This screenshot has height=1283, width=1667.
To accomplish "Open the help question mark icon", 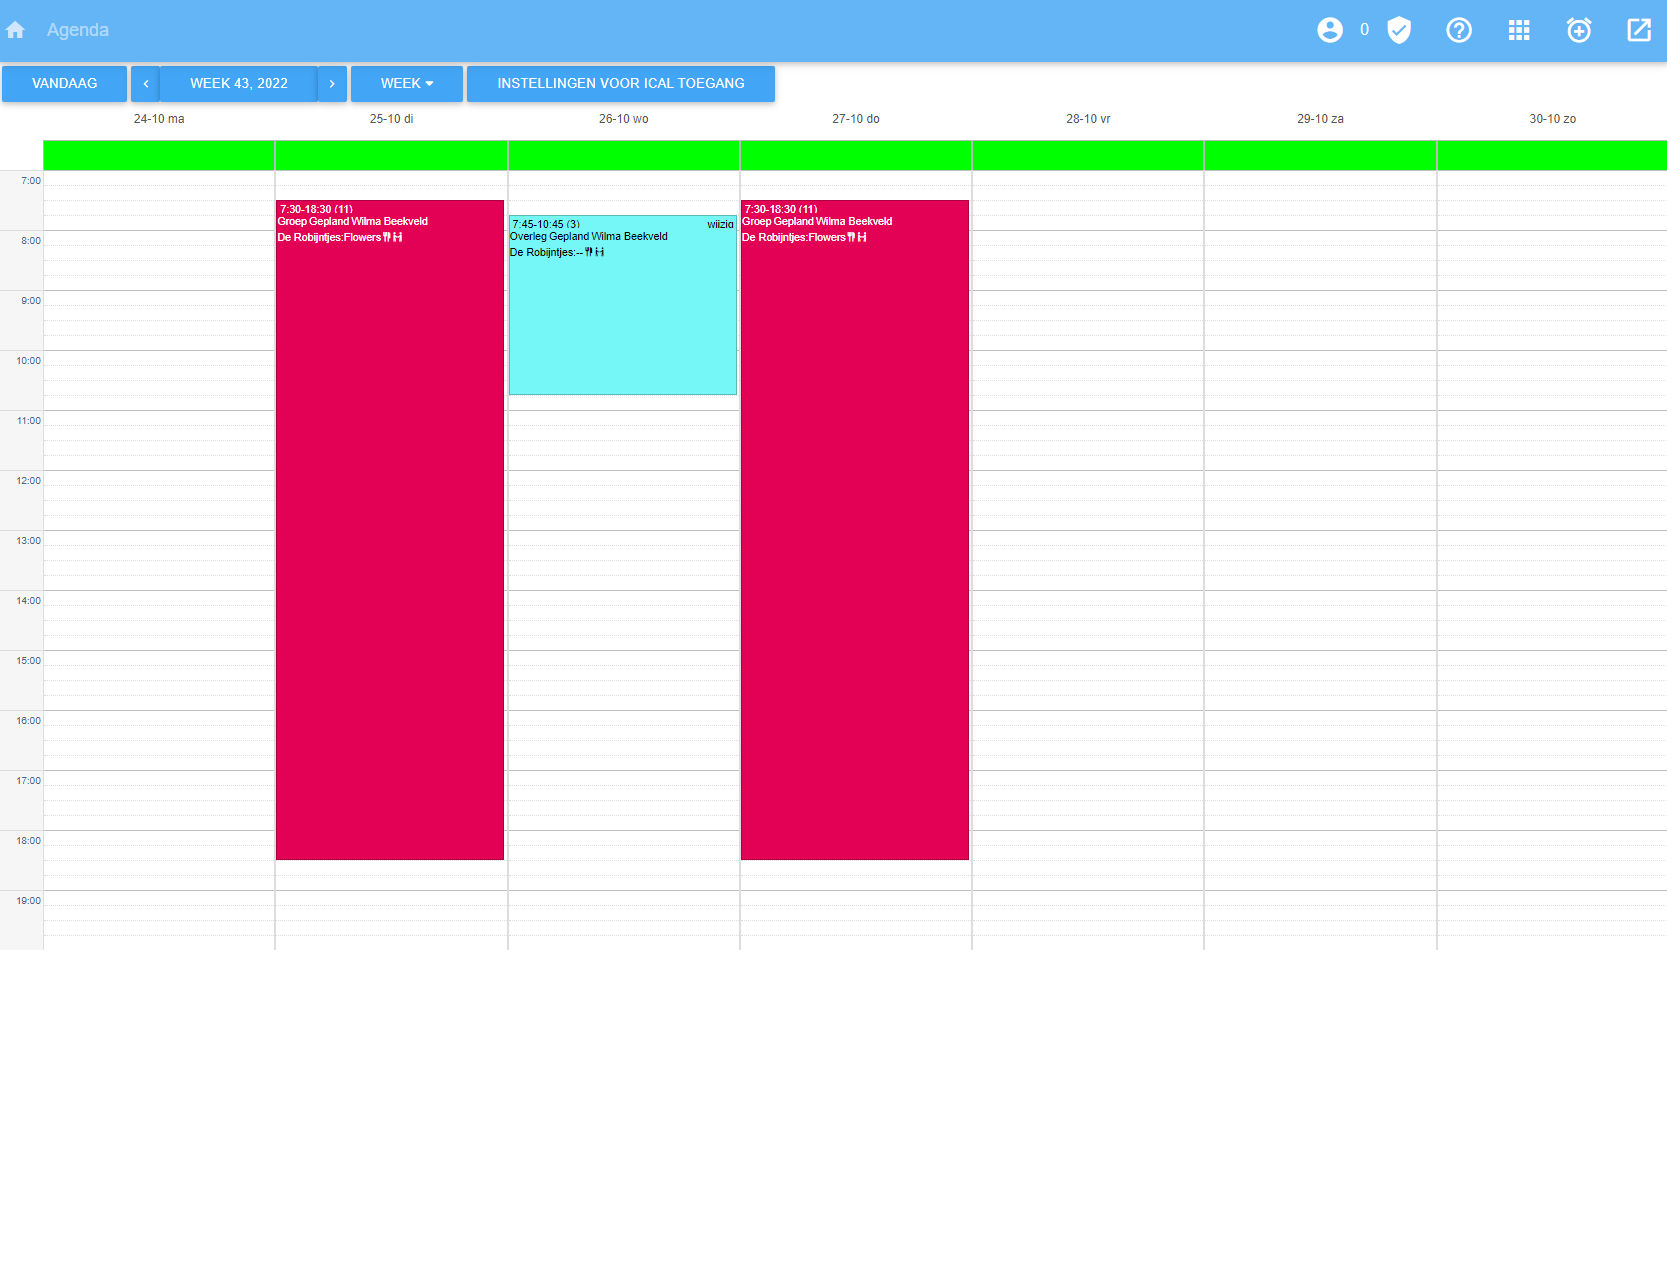I will [x=1458, y=30].
